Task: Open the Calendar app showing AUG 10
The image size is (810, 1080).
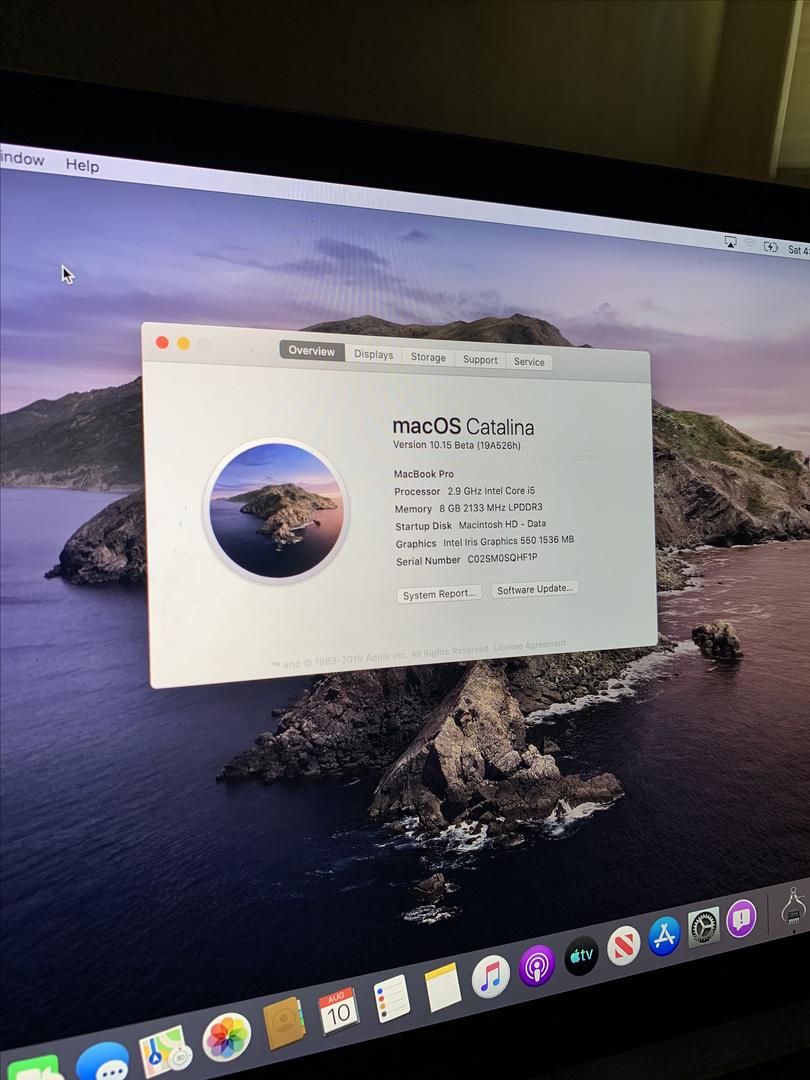Action: coord(338,1010)
